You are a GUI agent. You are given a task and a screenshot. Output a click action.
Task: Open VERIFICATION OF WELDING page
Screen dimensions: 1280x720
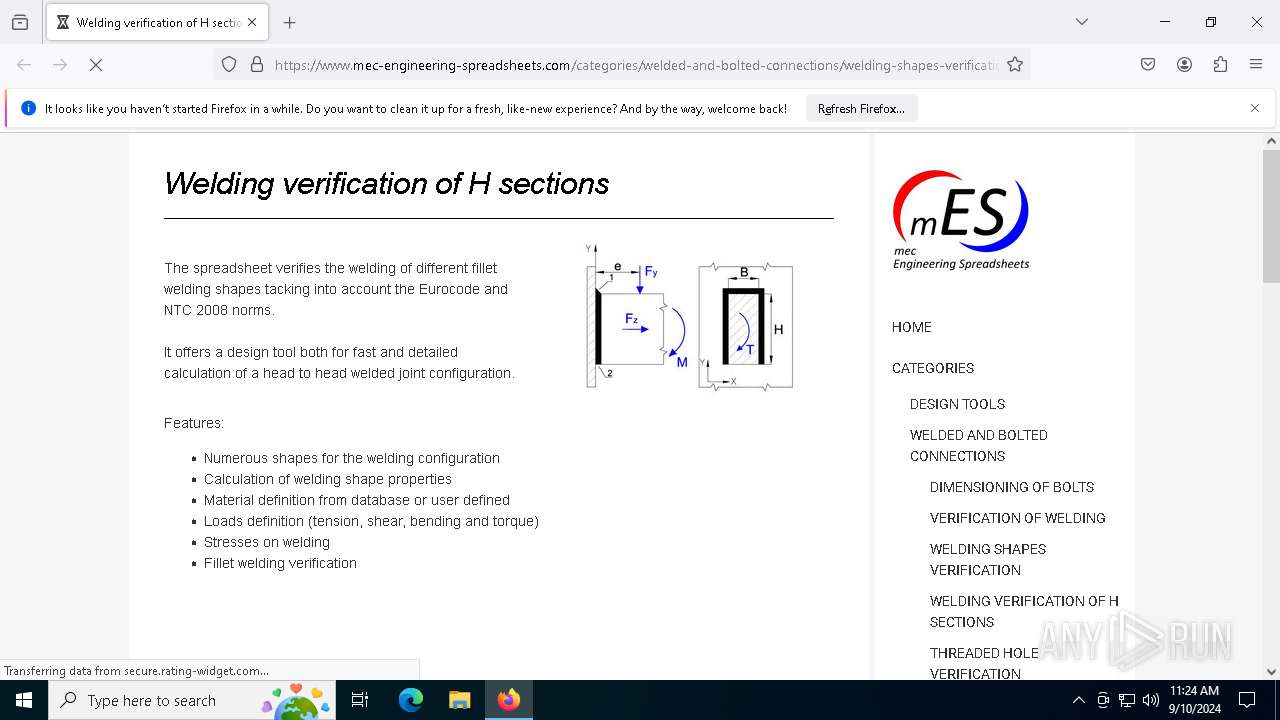click(x=1017, y=518)
